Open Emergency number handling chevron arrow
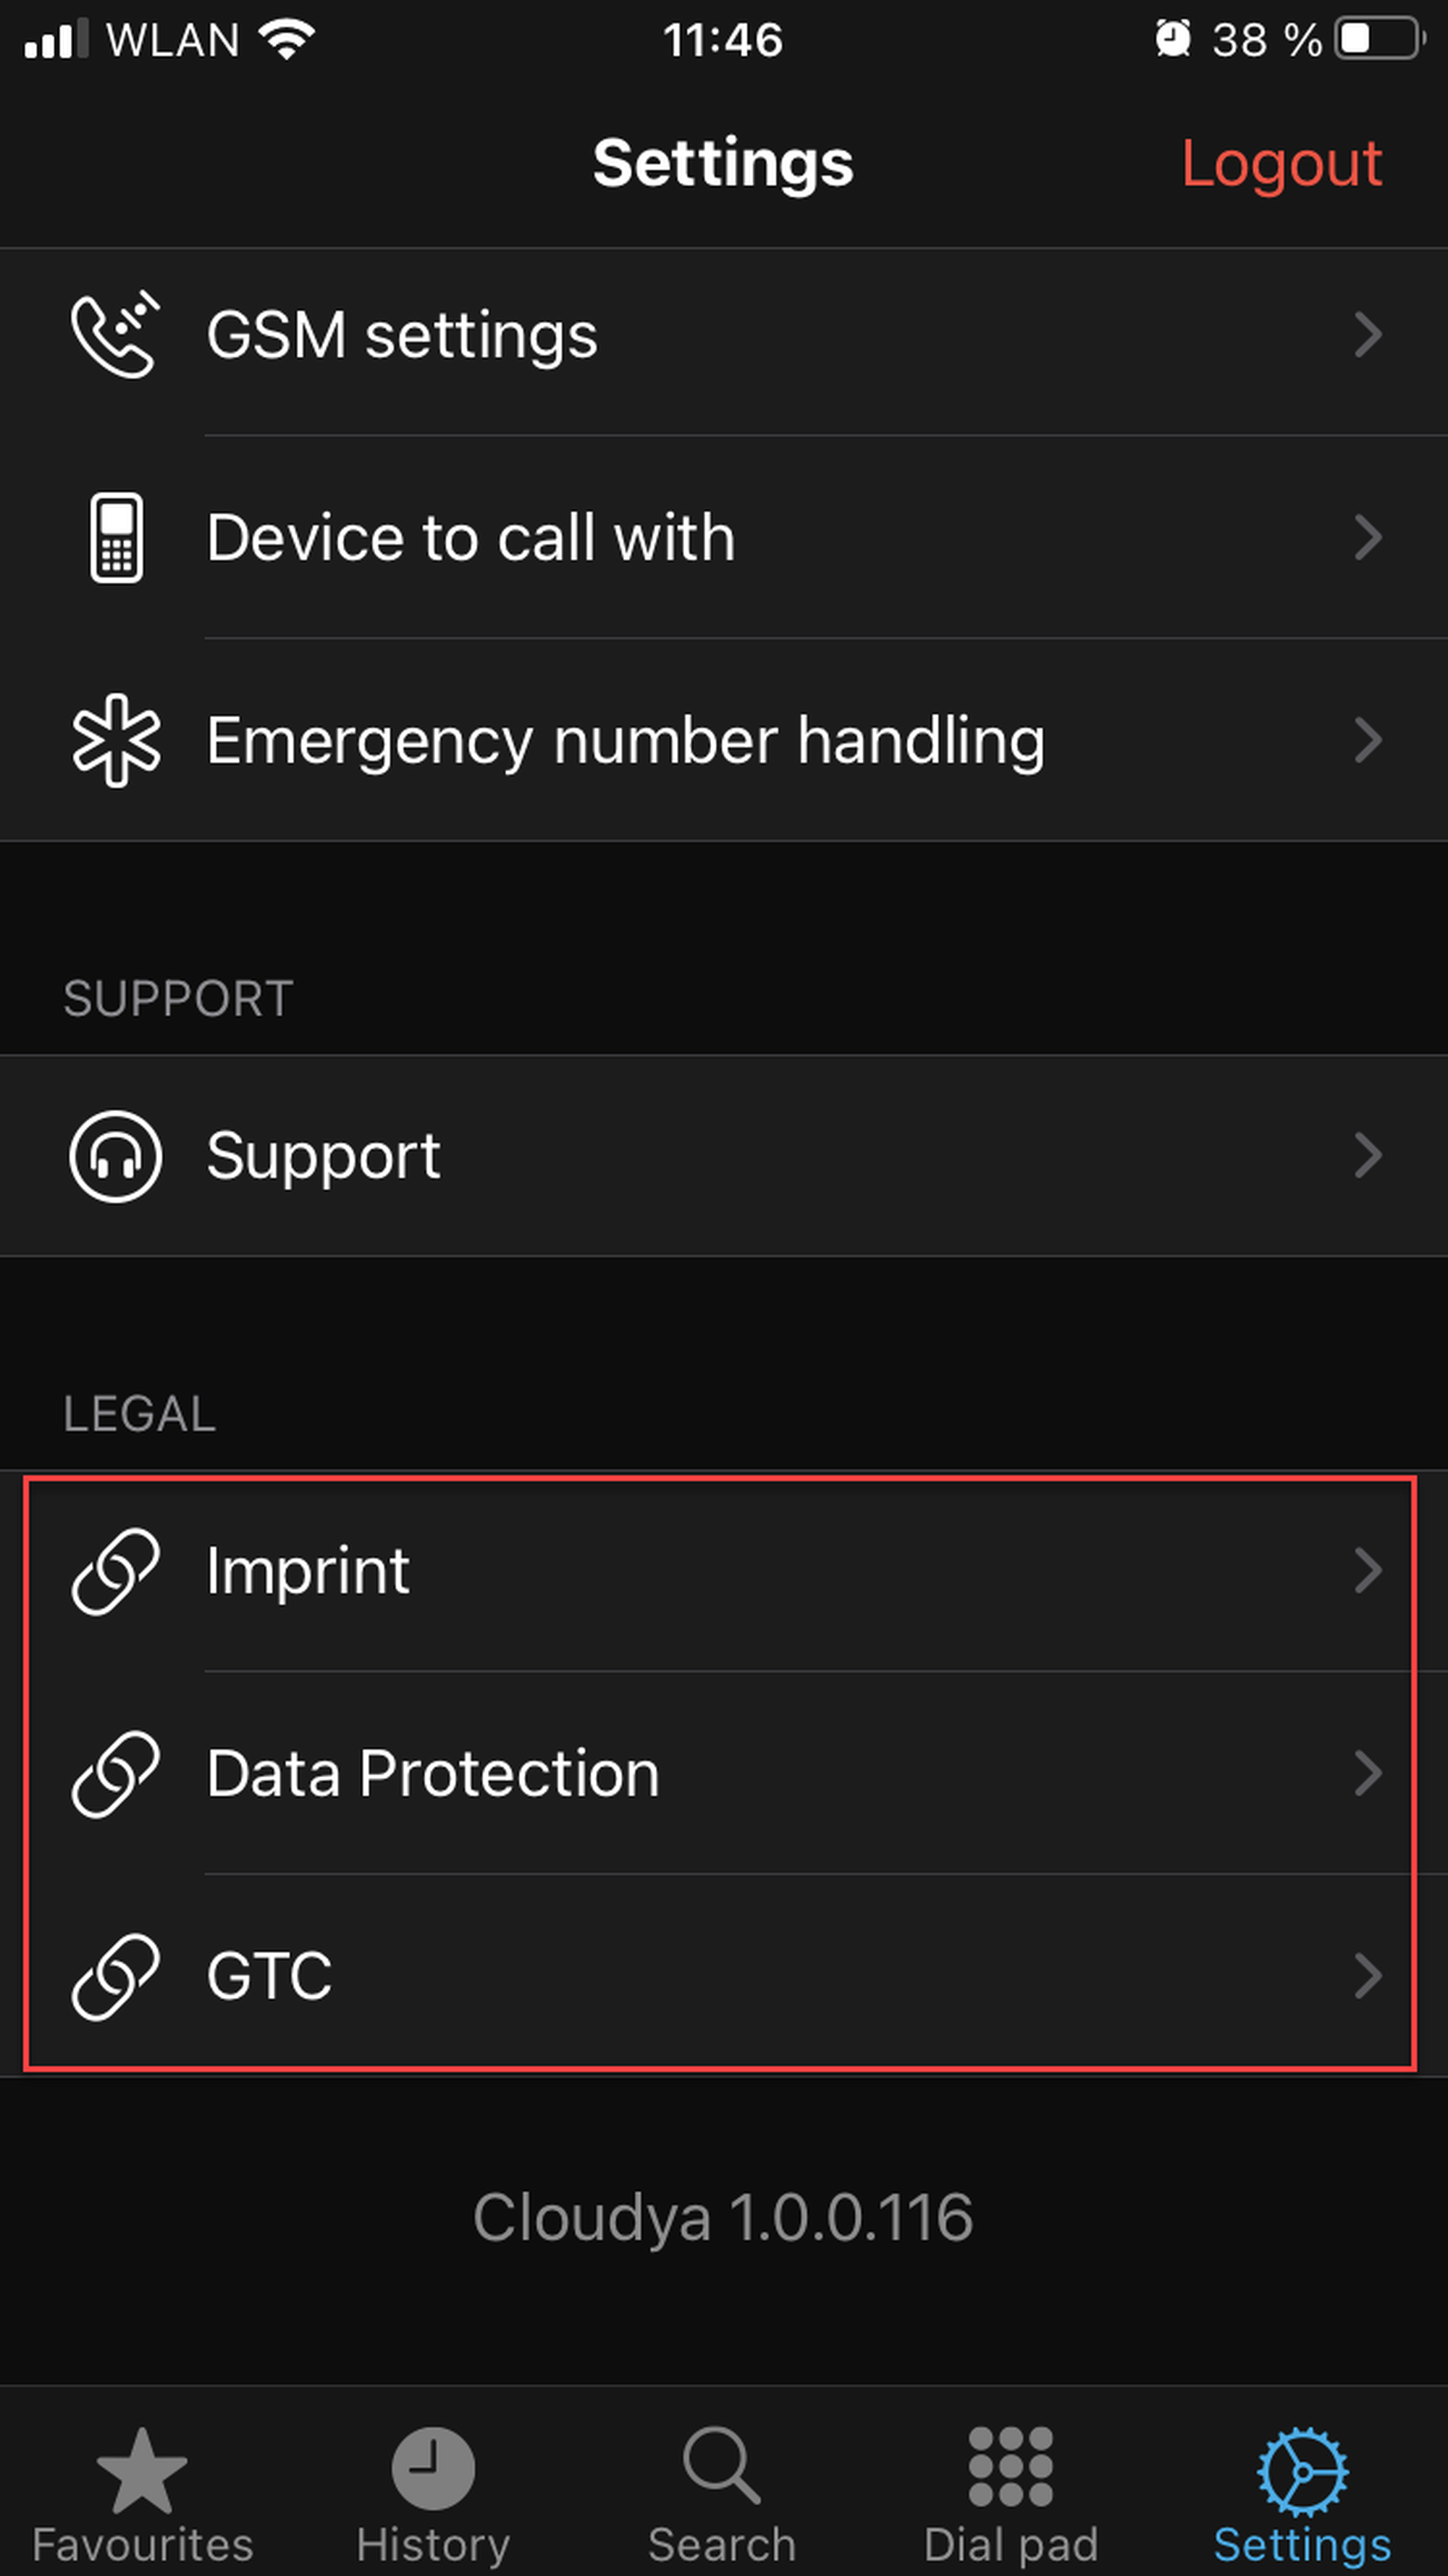This screenshot has width=1448, height=2576. click(x=1368, y=740)
